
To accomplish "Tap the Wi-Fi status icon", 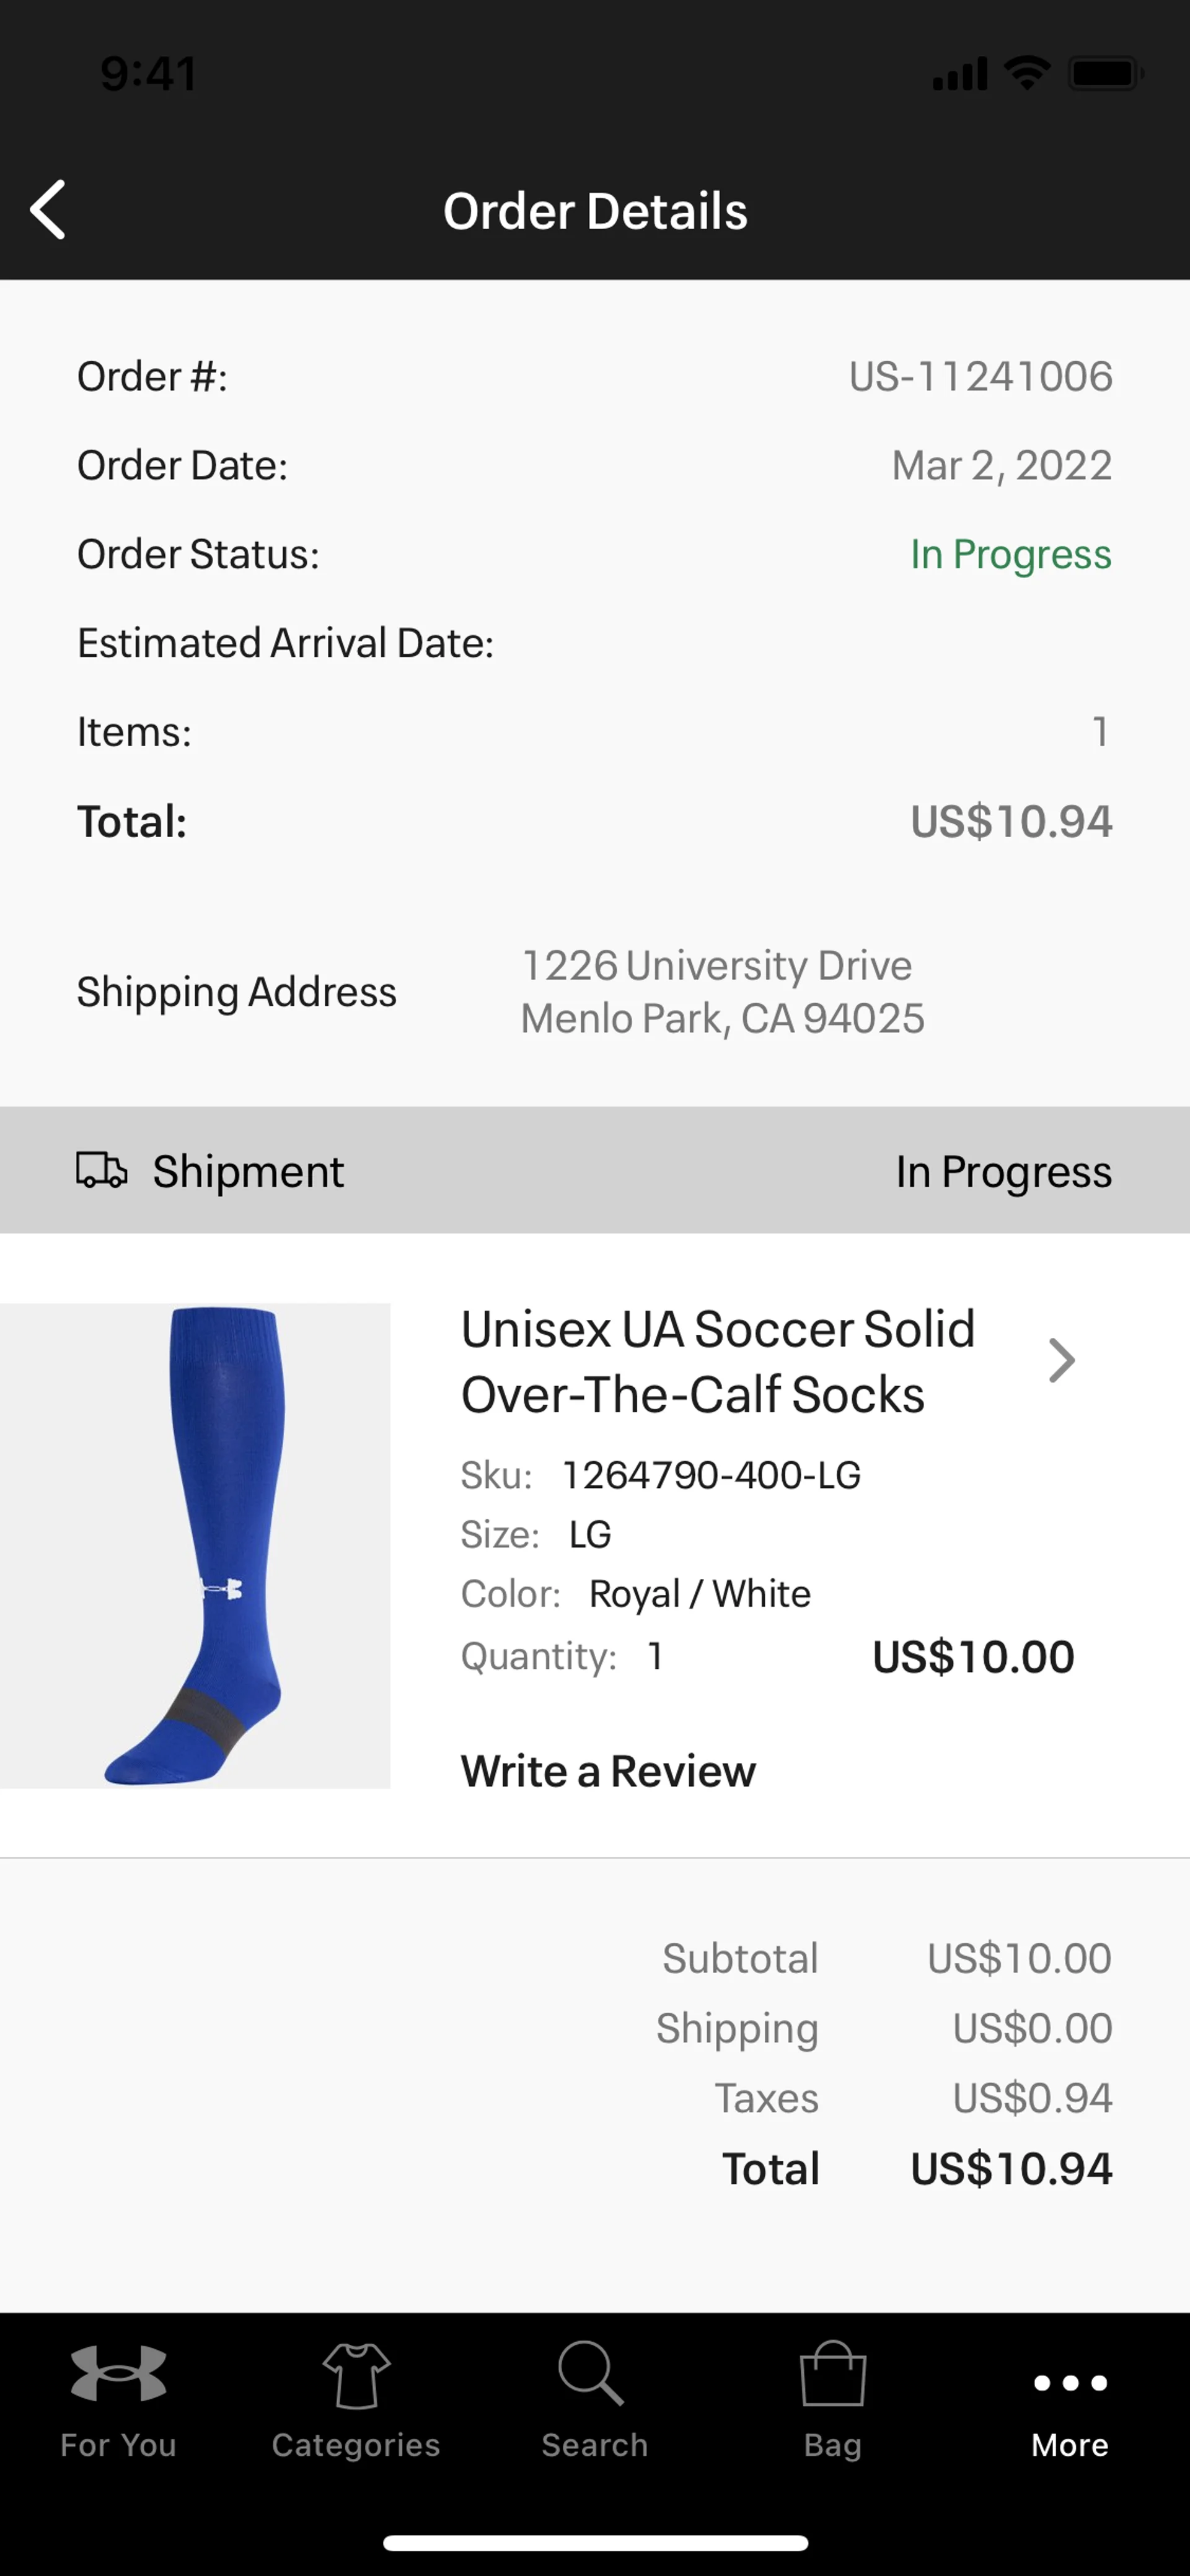I will (1027, 73).
